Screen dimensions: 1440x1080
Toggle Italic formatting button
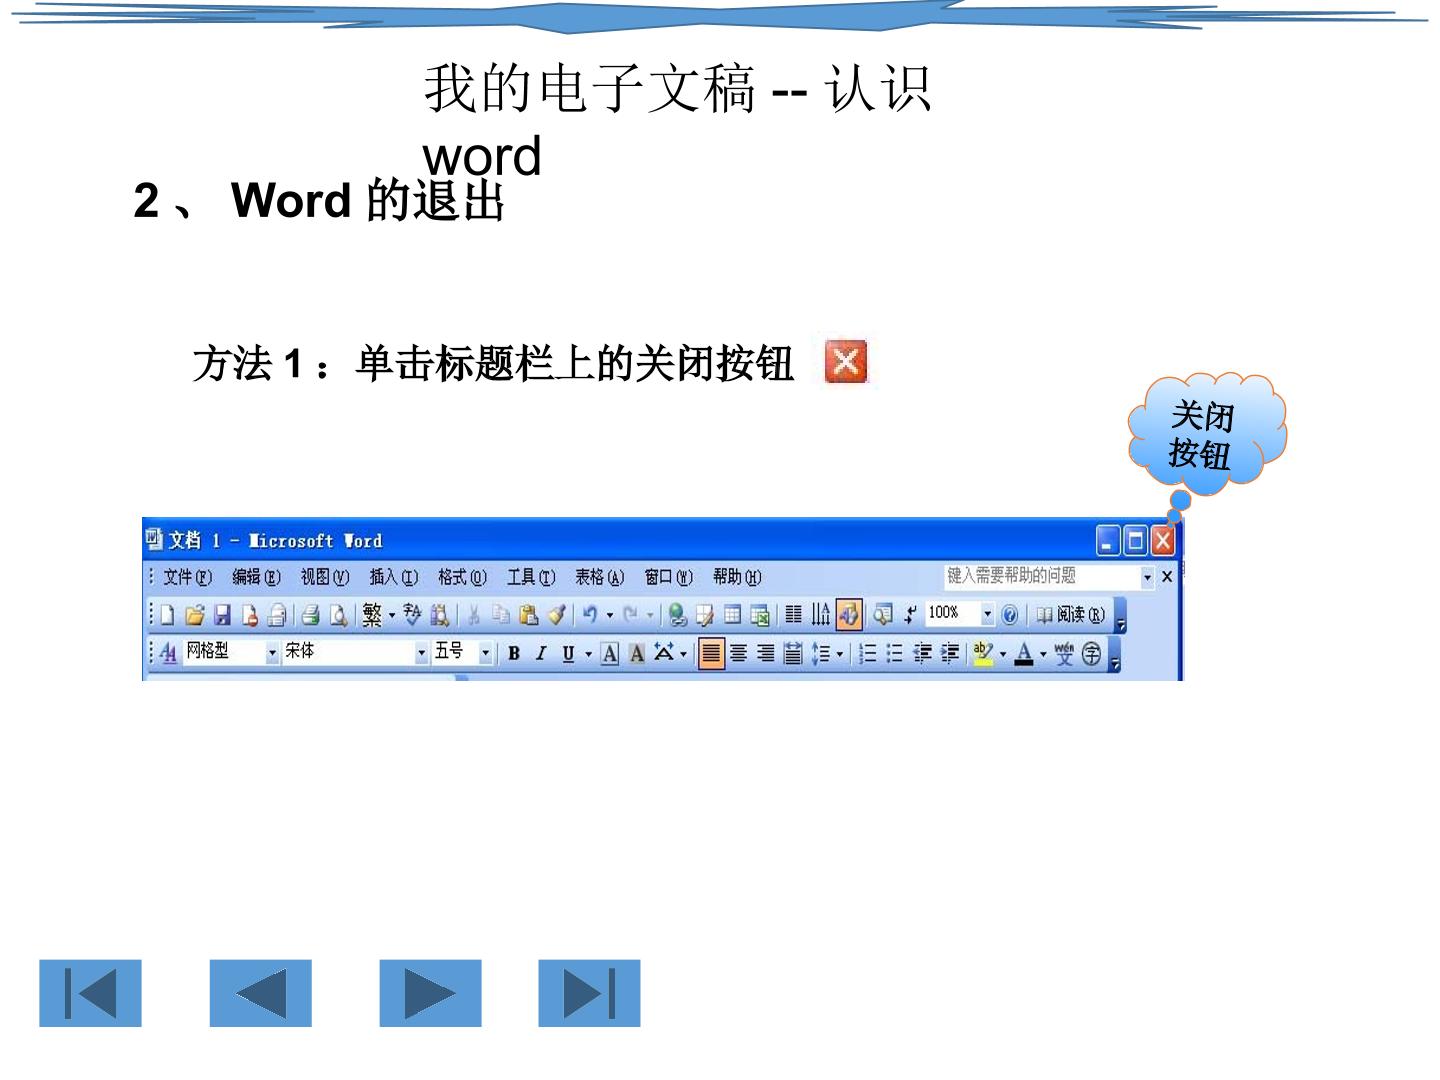point(540,654)
